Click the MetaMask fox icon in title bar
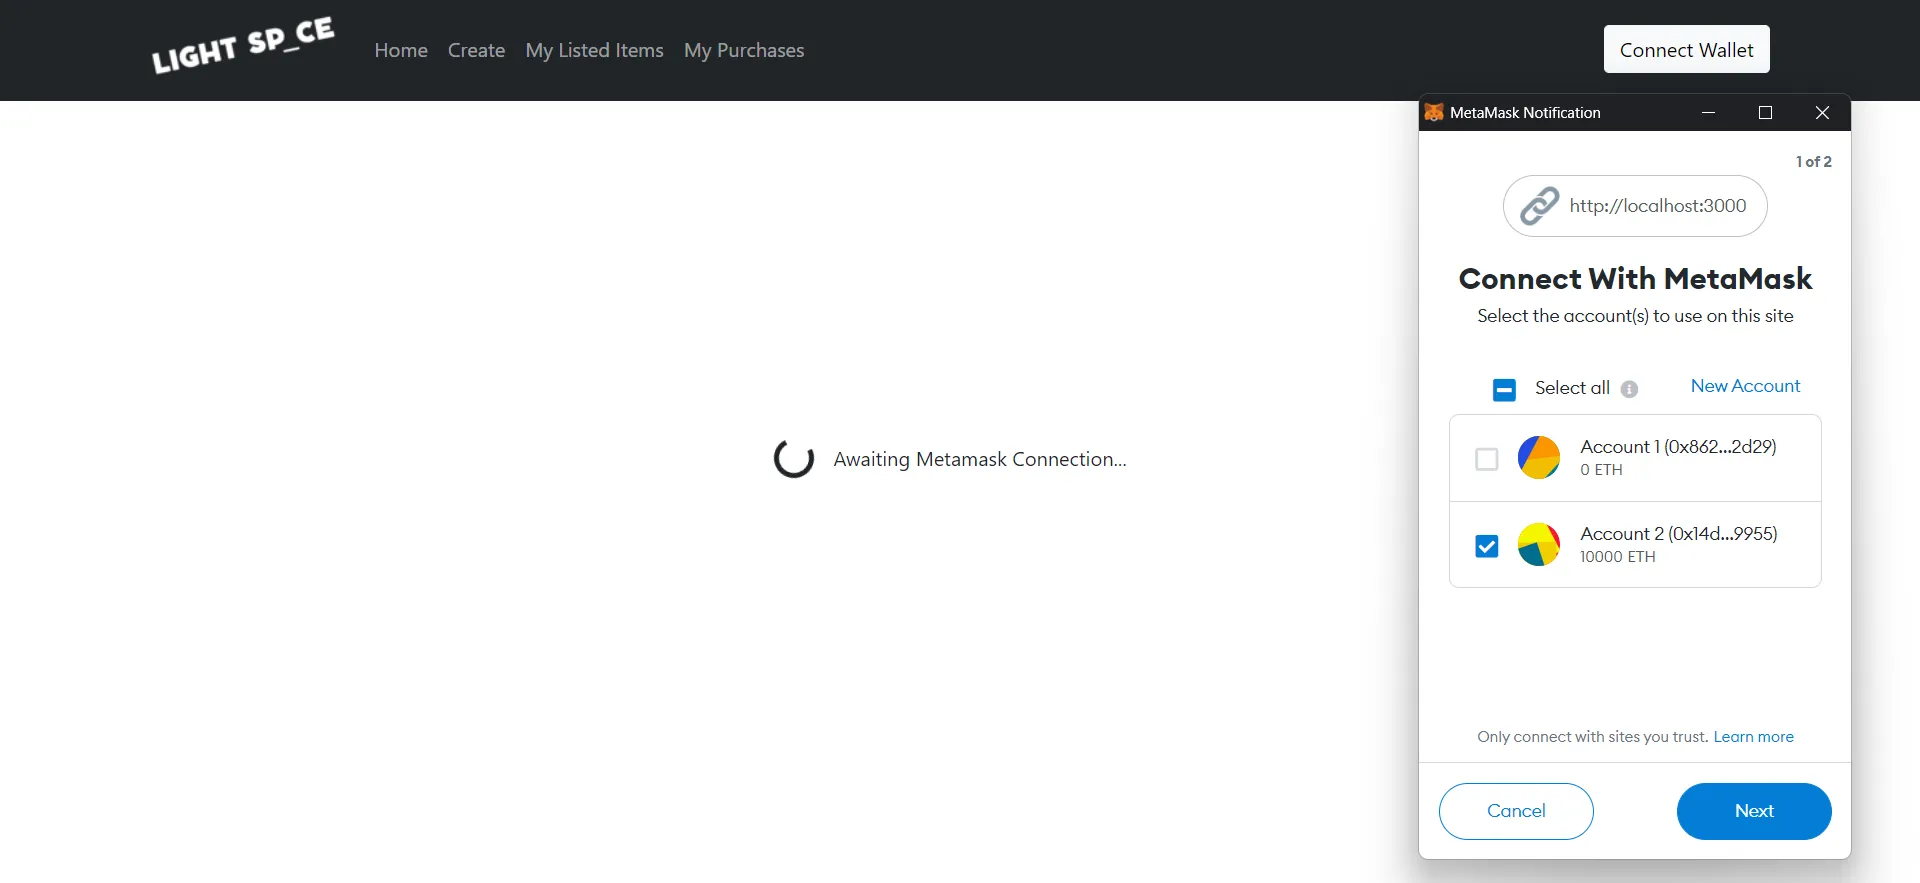 click(1434, 112)
